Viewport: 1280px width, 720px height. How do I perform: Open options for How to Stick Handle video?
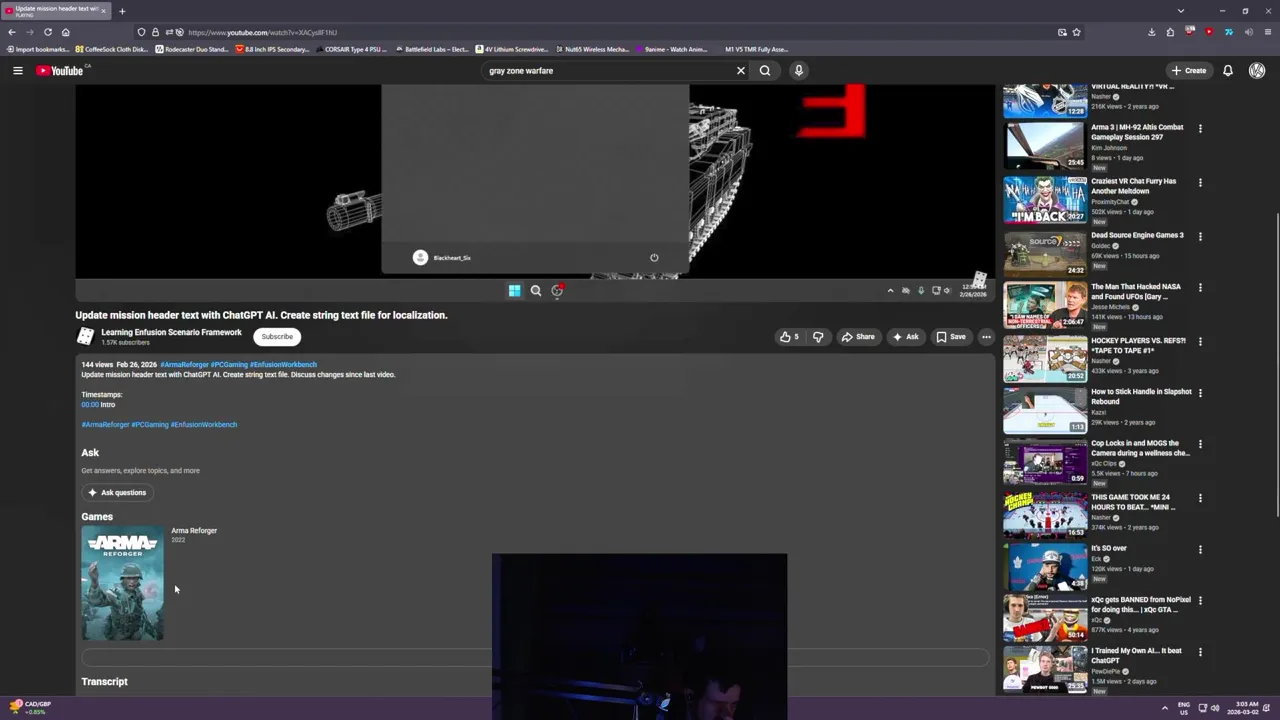point(1200,393)
